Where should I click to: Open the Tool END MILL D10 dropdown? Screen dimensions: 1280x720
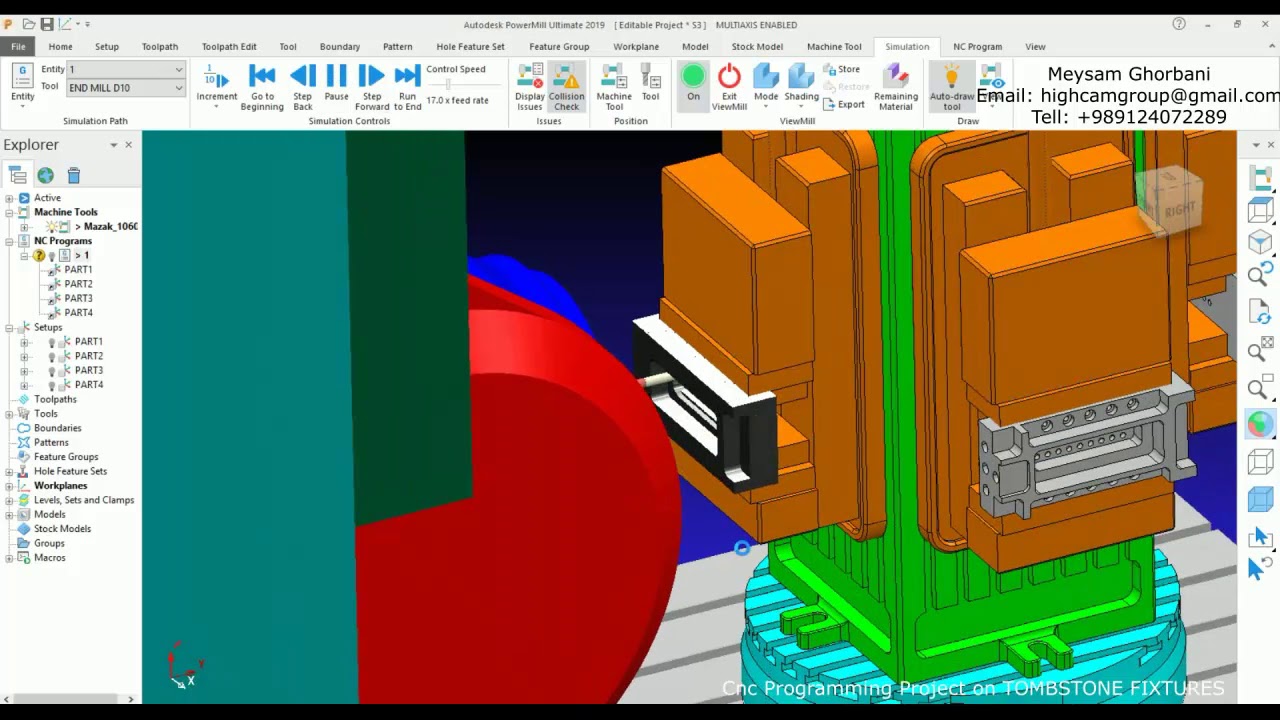(x=126, y=88)
